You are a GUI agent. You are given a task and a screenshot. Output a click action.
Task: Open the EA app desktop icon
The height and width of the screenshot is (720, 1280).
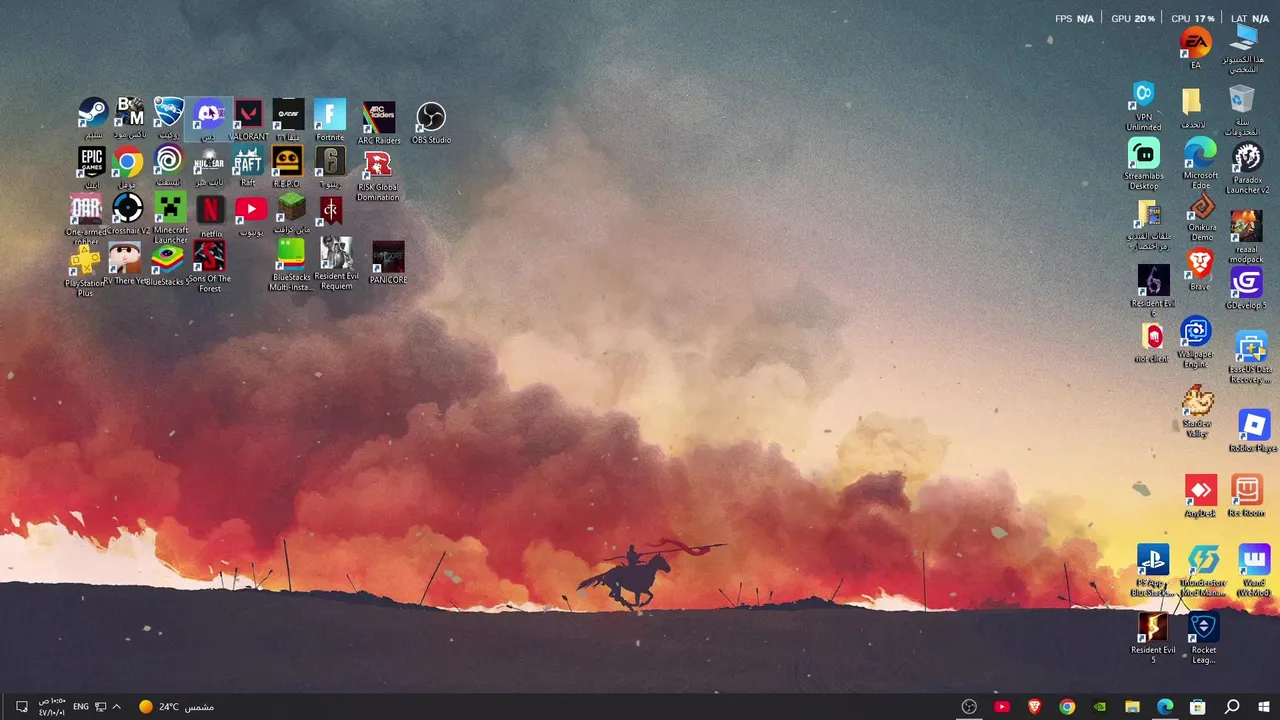tap(1196, 47)
